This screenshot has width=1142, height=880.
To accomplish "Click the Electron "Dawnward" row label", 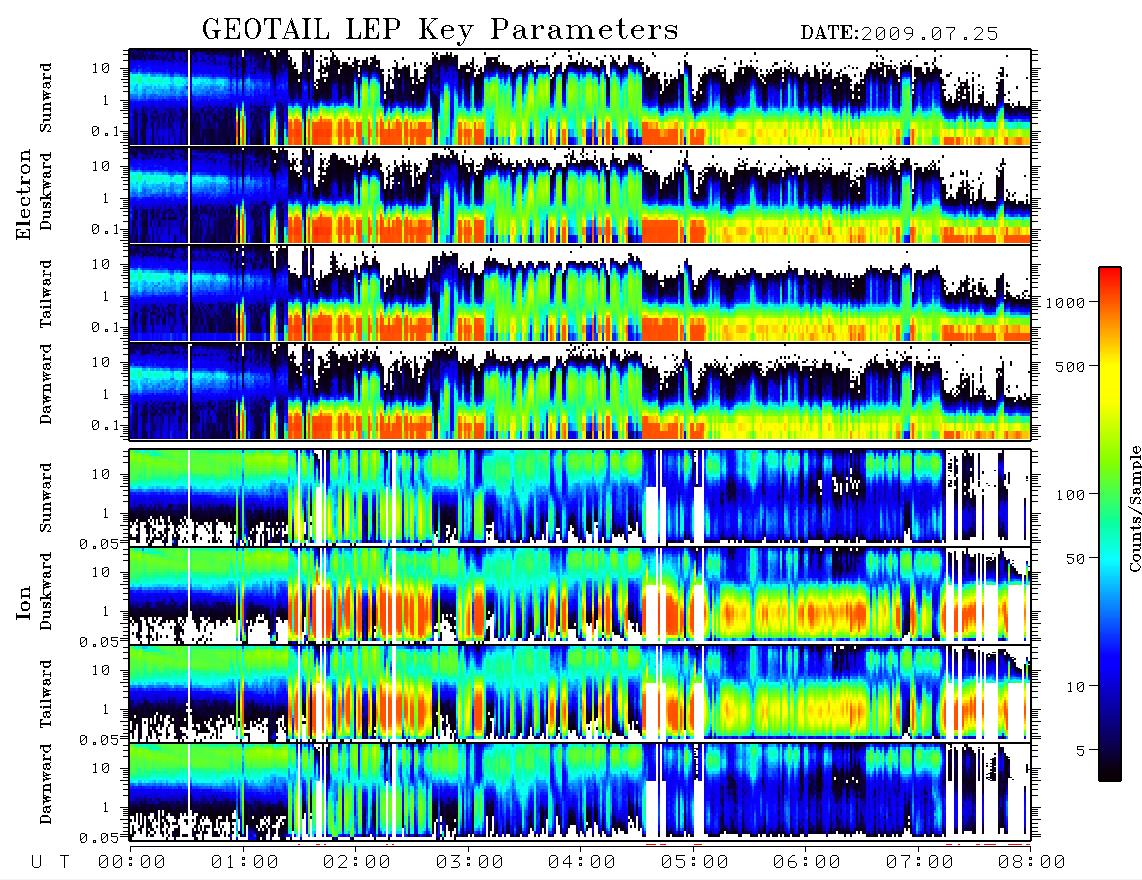I will click(x=46, y=384).
